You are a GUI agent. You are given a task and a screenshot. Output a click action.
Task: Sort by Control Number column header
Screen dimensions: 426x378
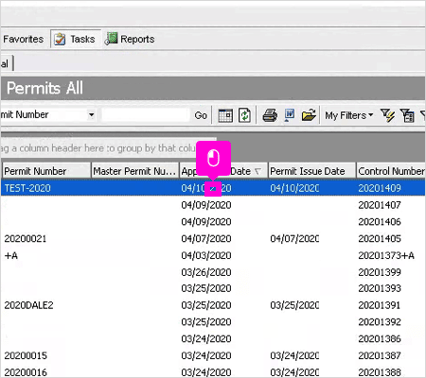(391, 171)
